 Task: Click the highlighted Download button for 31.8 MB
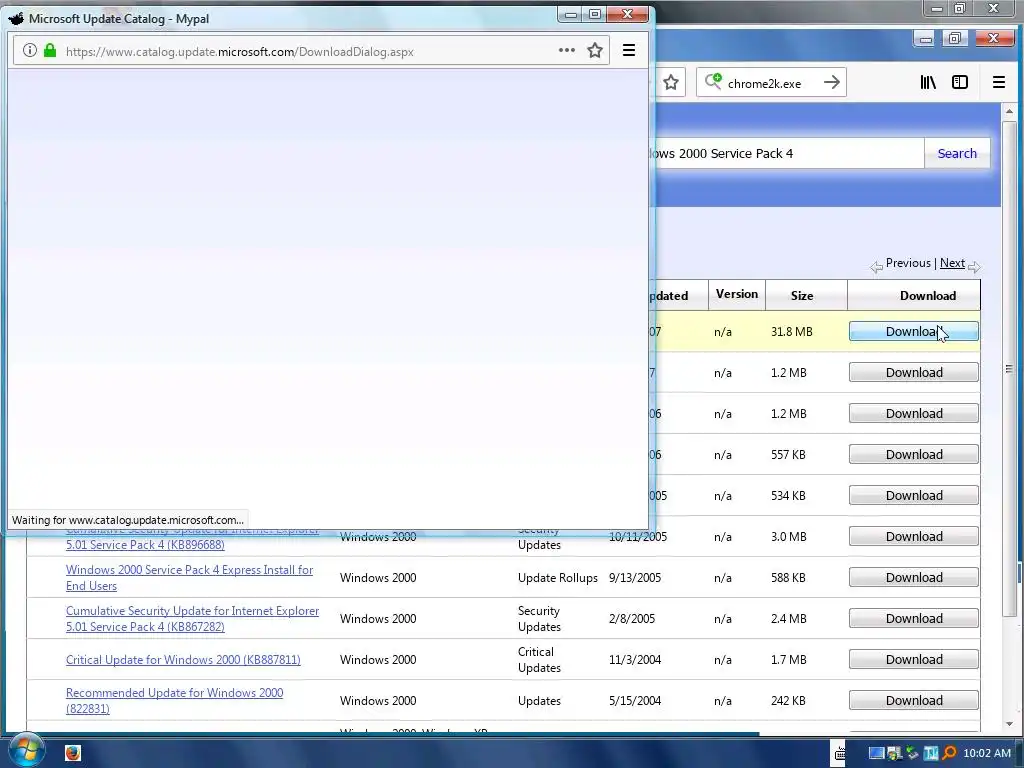(914, 331)
